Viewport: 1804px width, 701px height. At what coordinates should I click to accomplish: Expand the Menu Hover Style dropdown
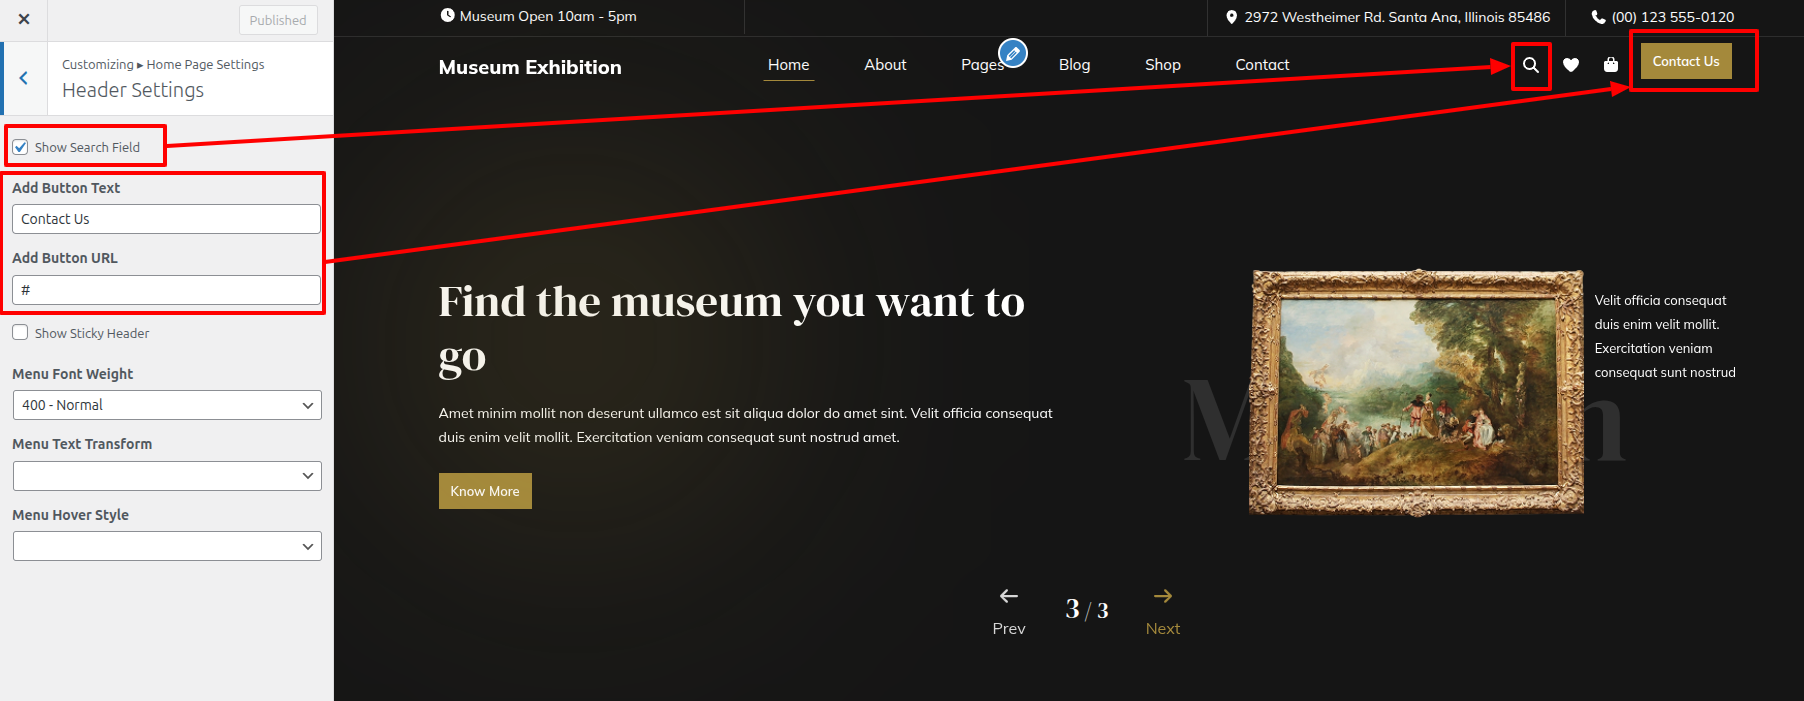pyautogui.click(x=167, y=546)
